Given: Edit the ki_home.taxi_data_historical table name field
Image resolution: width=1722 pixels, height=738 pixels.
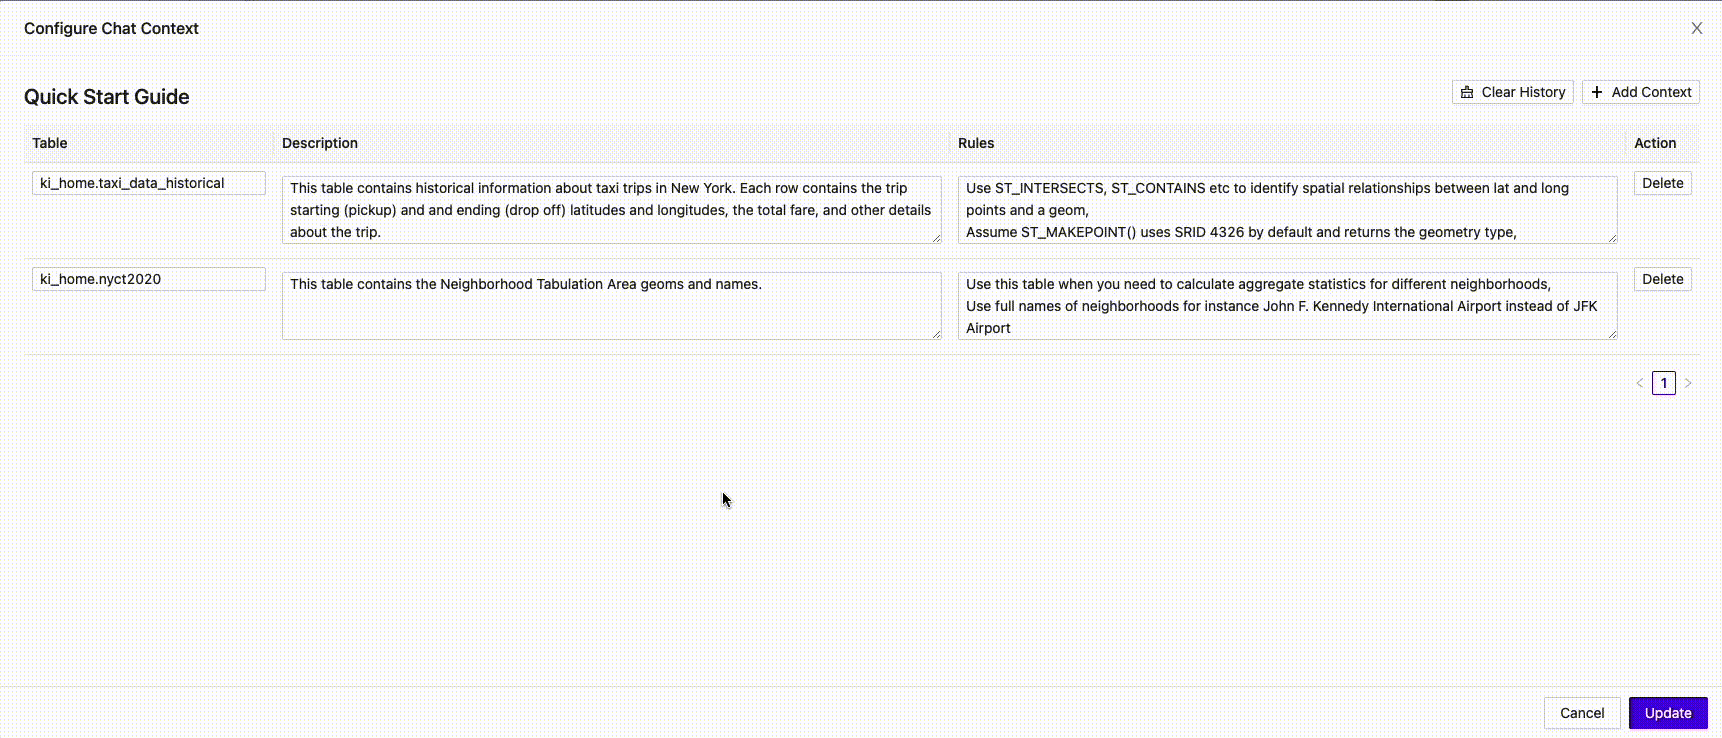Looking at the screenshot, I should (x=148, y=183).
